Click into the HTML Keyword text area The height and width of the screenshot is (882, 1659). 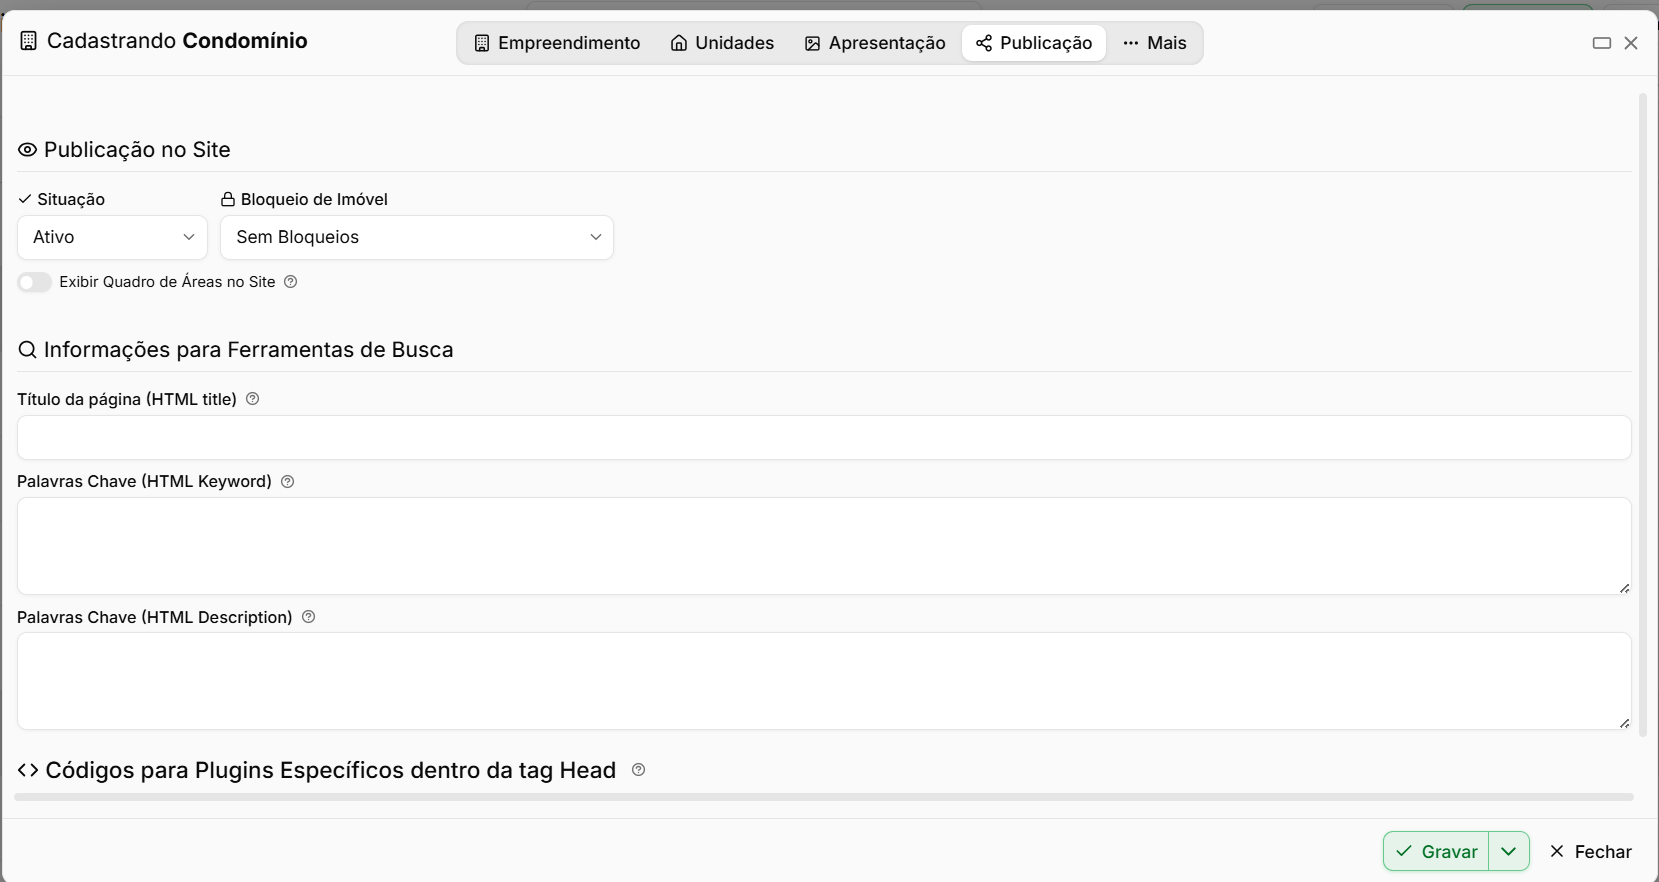coord(824,546)
